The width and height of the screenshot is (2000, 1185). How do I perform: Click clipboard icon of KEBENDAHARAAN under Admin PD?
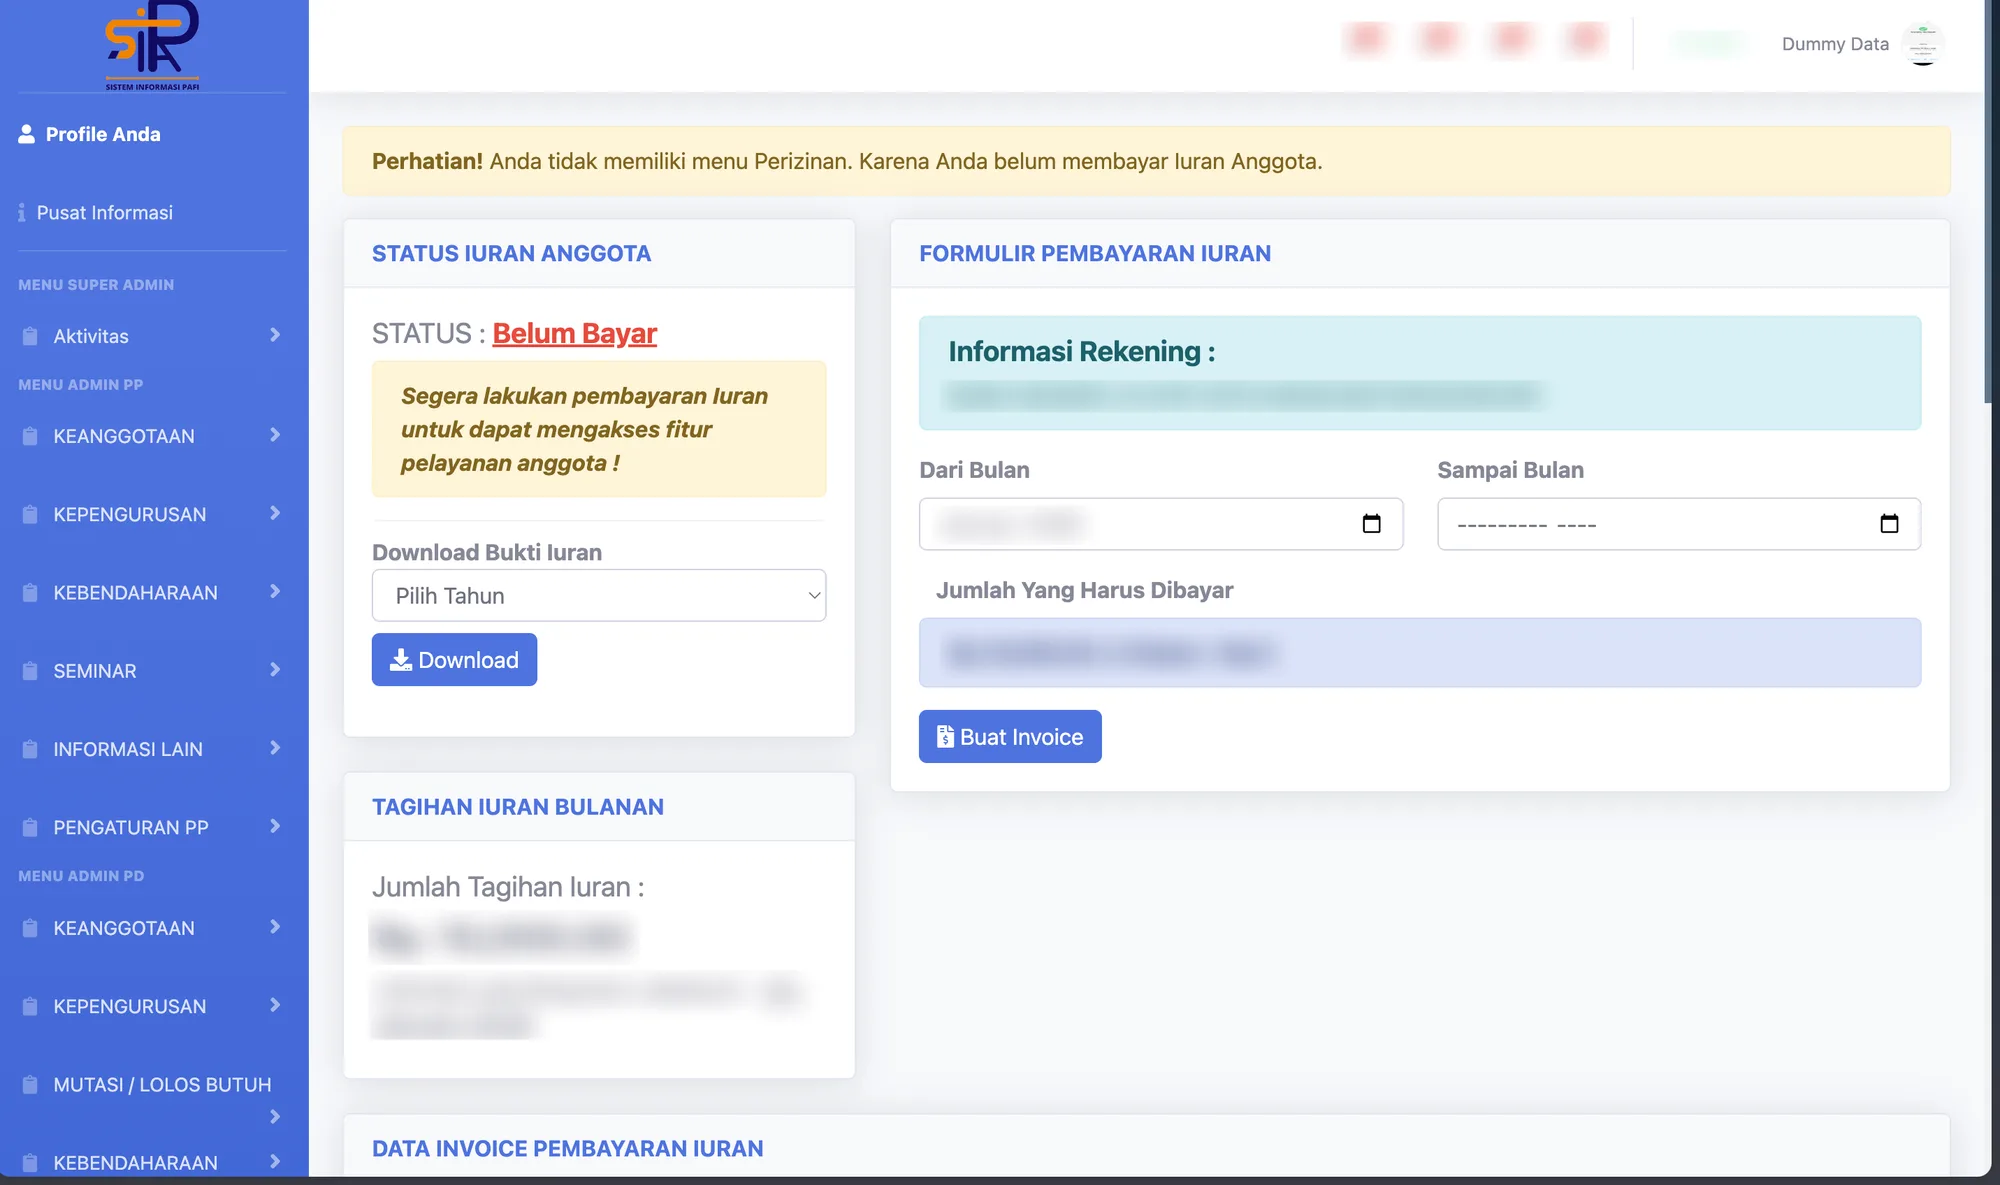(30, 1163)
